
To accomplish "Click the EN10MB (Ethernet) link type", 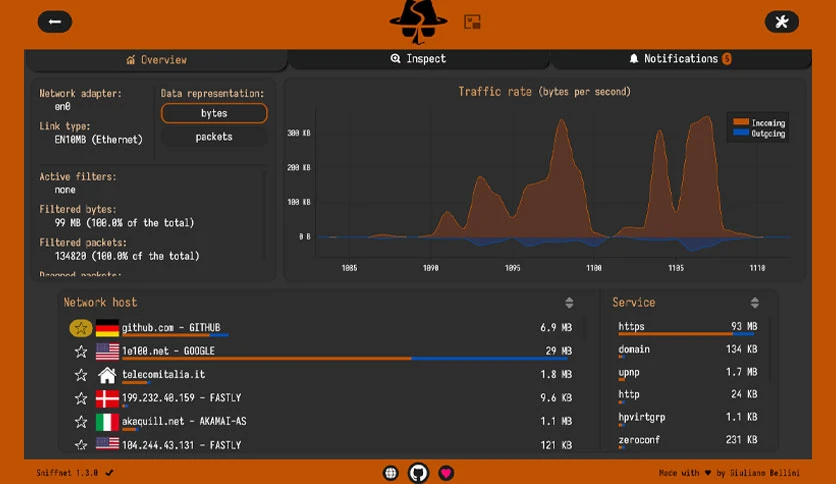I will tap(99, 140).
